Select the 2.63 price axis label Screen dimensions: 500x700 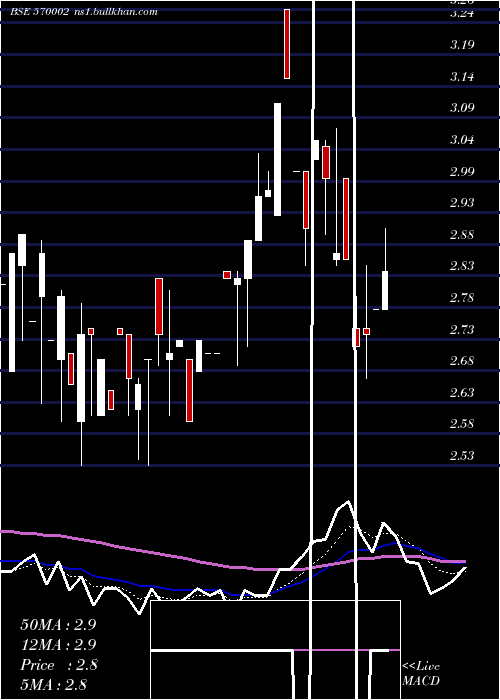462,392
